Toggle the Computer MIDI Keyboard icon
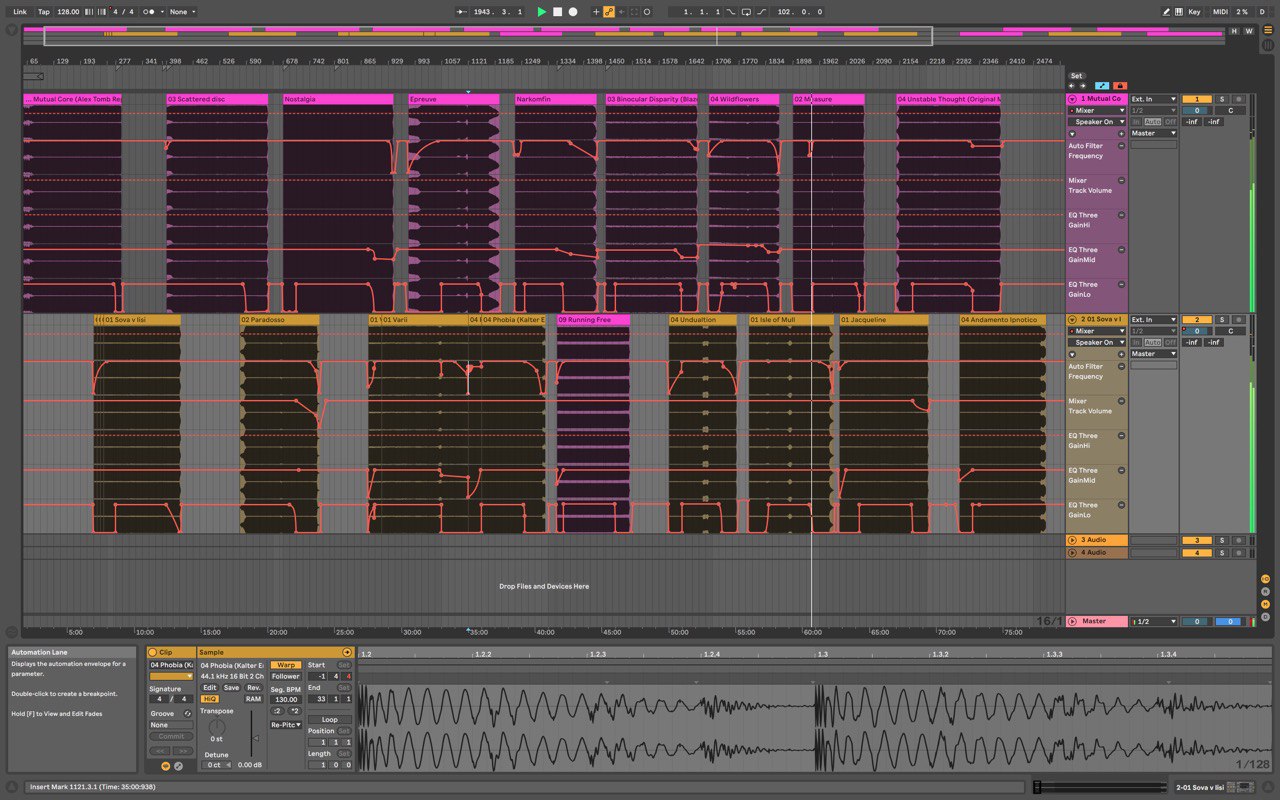This screenshot has width=1280, height=800. (x=1179, y=12)
